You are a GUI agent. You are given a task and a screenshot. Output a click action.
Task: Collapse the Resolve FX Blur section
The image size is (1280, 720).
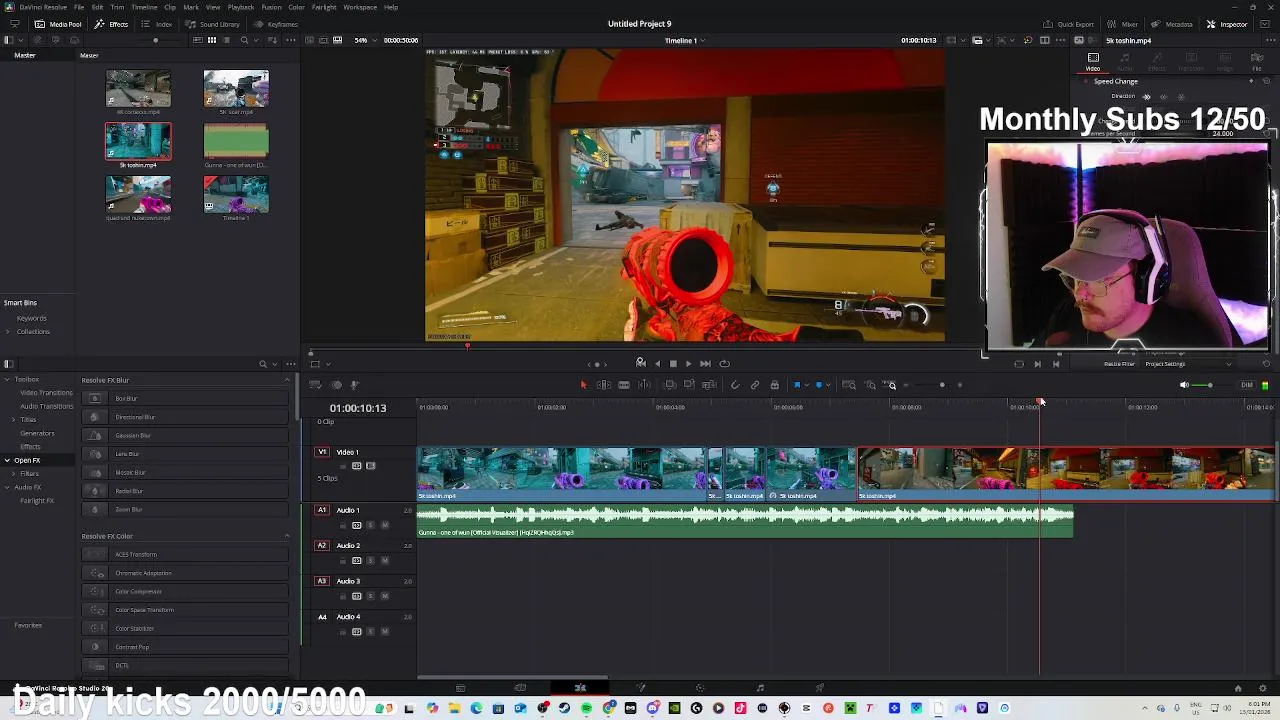(x=287, y=380)
